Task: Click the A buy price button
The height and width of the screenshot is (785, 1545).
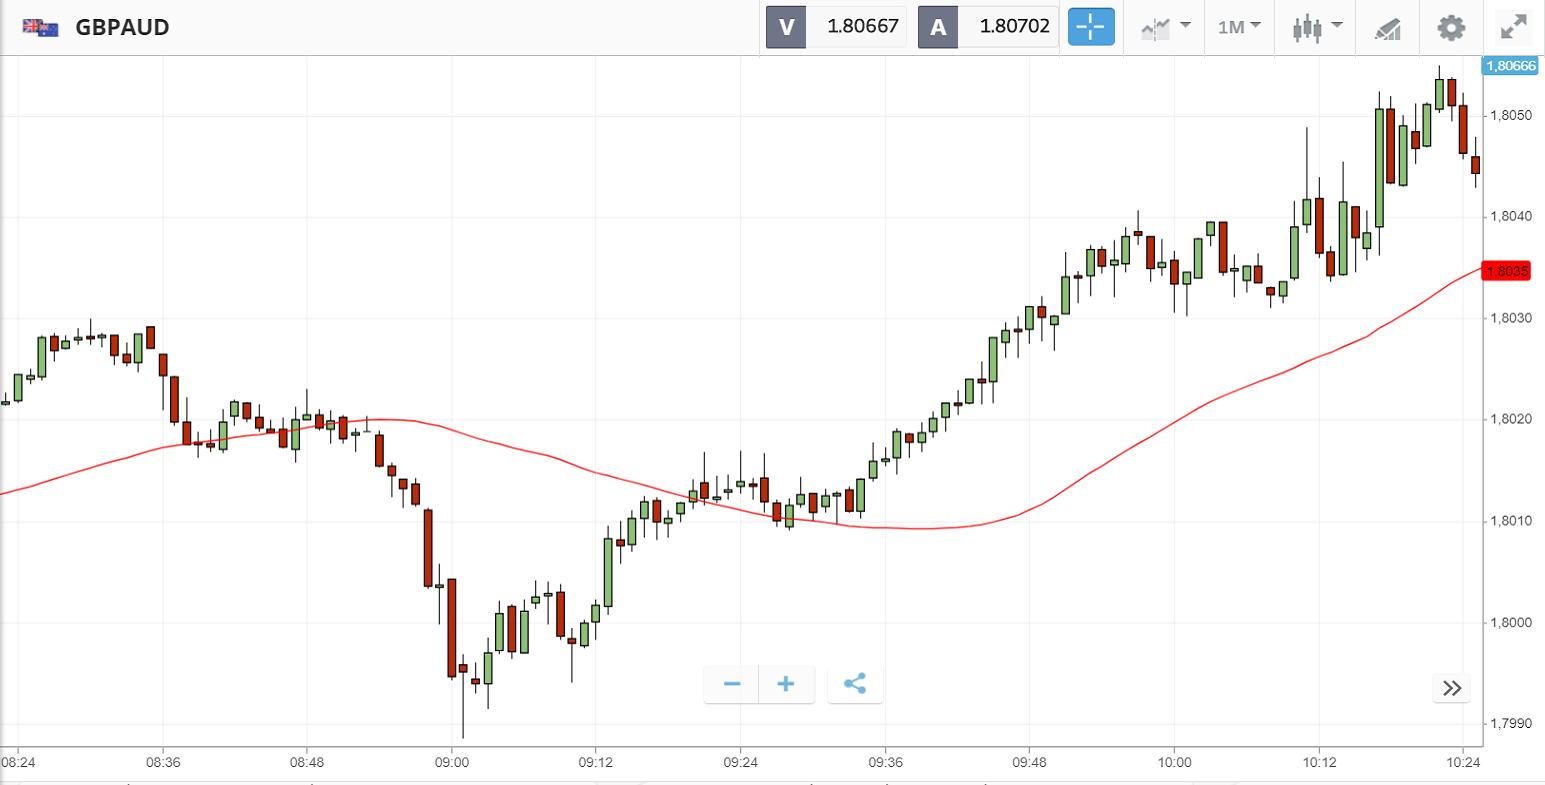Action: coord(938,27)
